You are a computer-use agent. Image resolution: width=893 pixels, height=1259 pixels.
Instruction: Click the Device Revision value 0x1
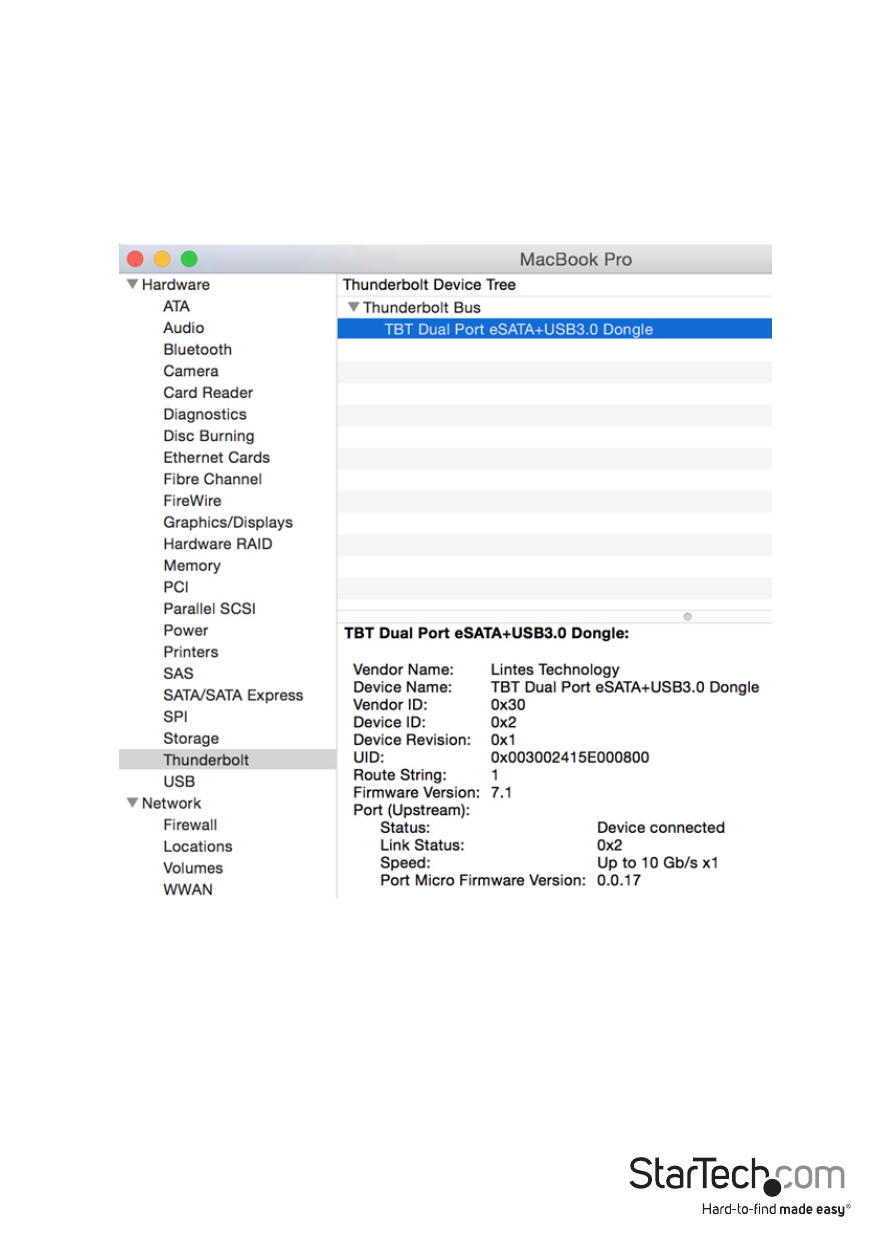(x=503, y=740)
